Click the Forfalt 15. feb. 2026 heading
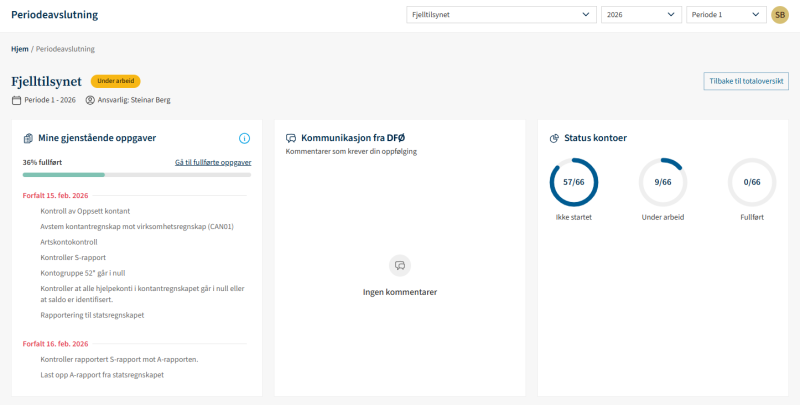Screen dimensions: 800x405 56,195
